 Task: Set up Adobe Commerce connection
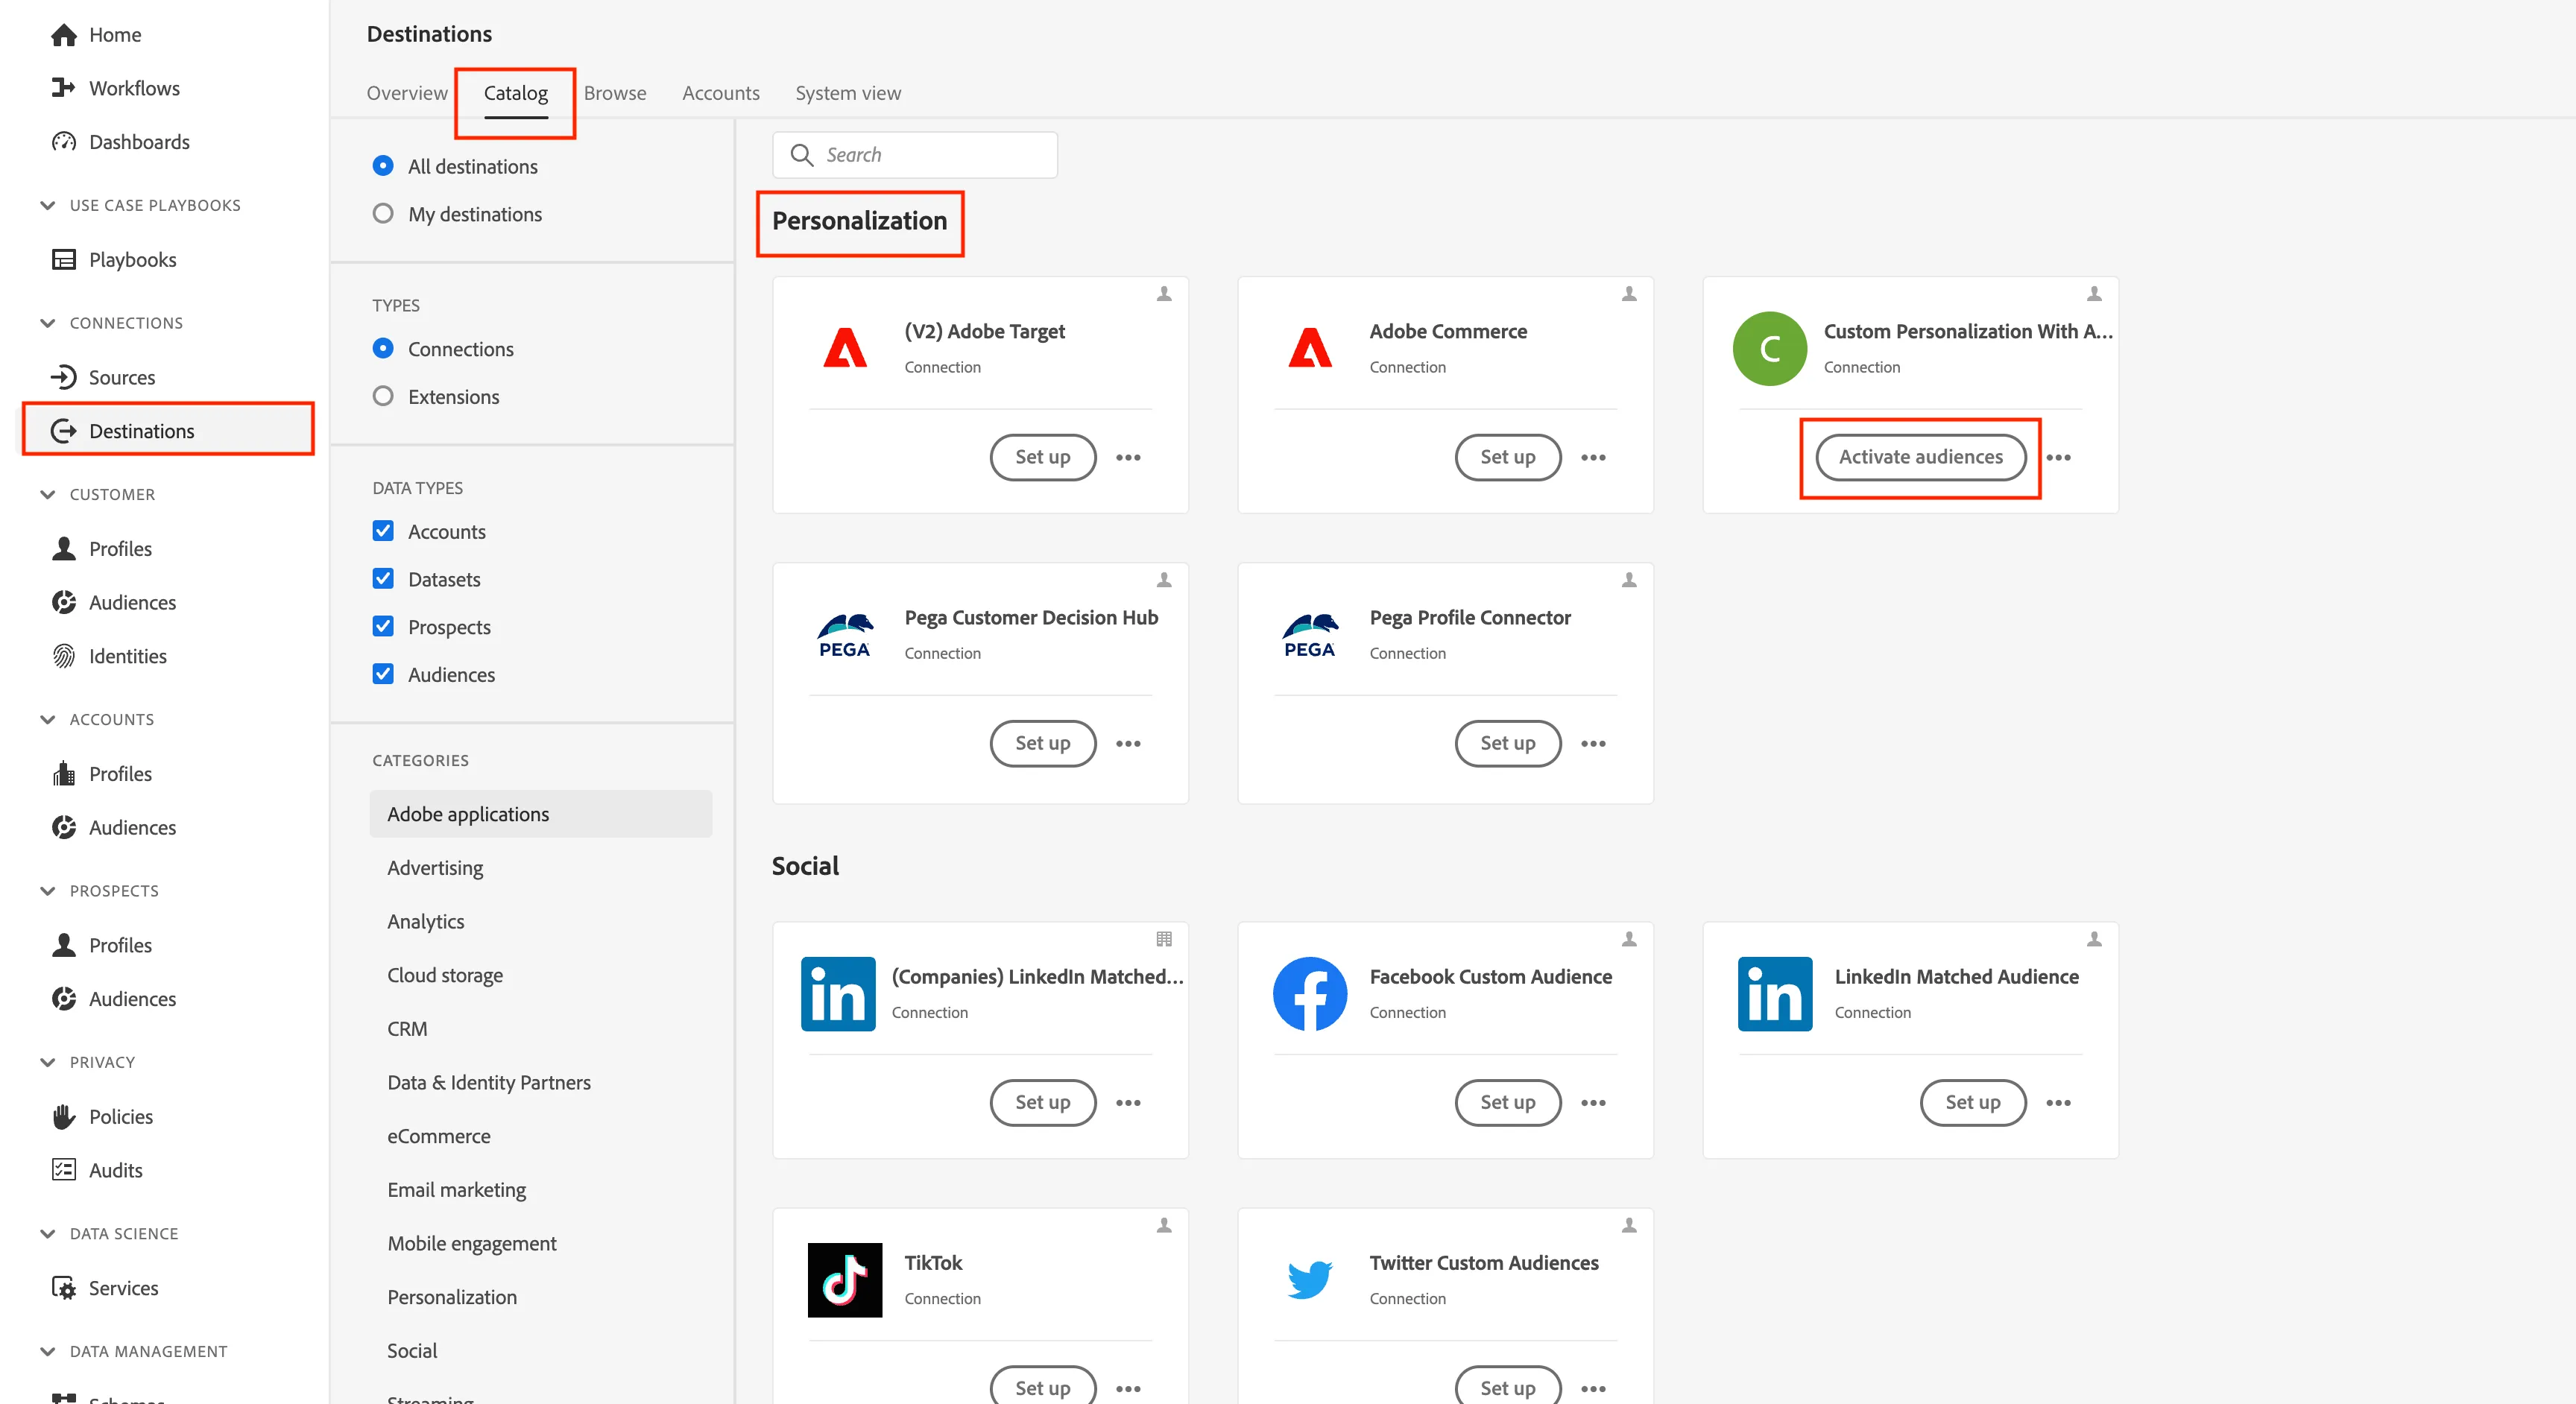click(x=1508, y=457)
